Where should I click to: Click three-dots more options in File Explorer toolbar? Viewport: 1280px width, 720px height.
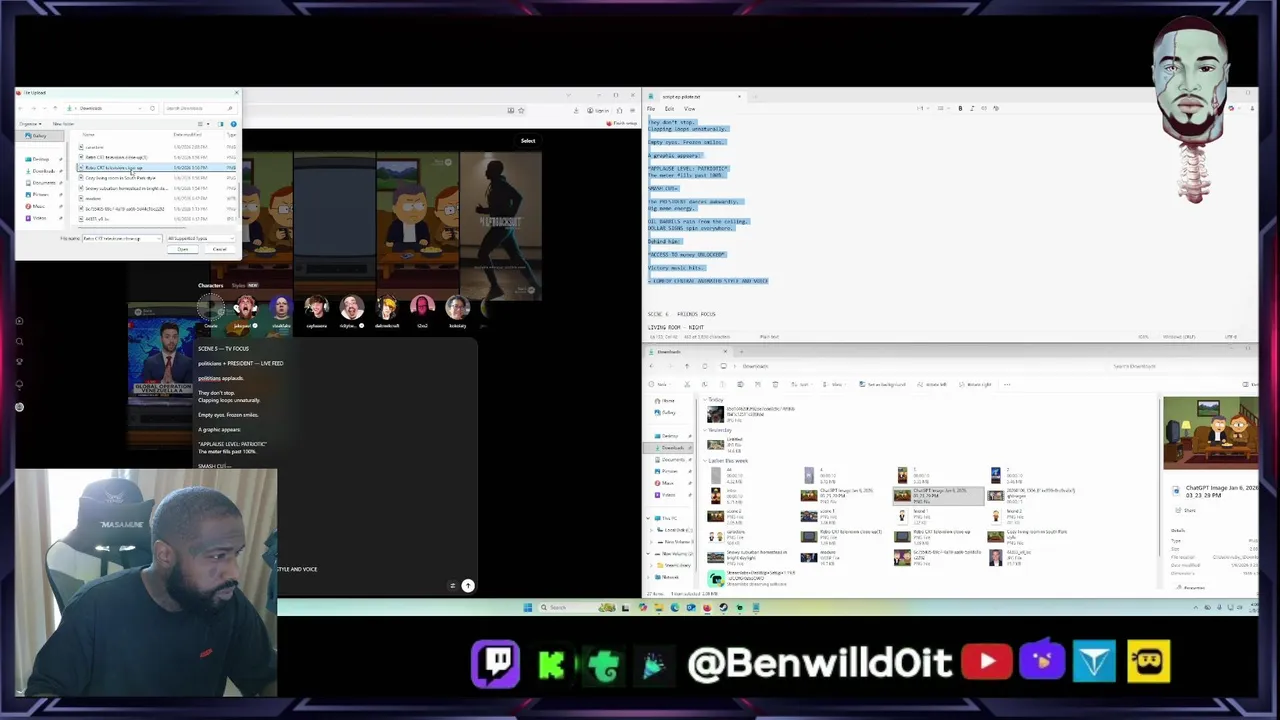(x=1007, y=384)
